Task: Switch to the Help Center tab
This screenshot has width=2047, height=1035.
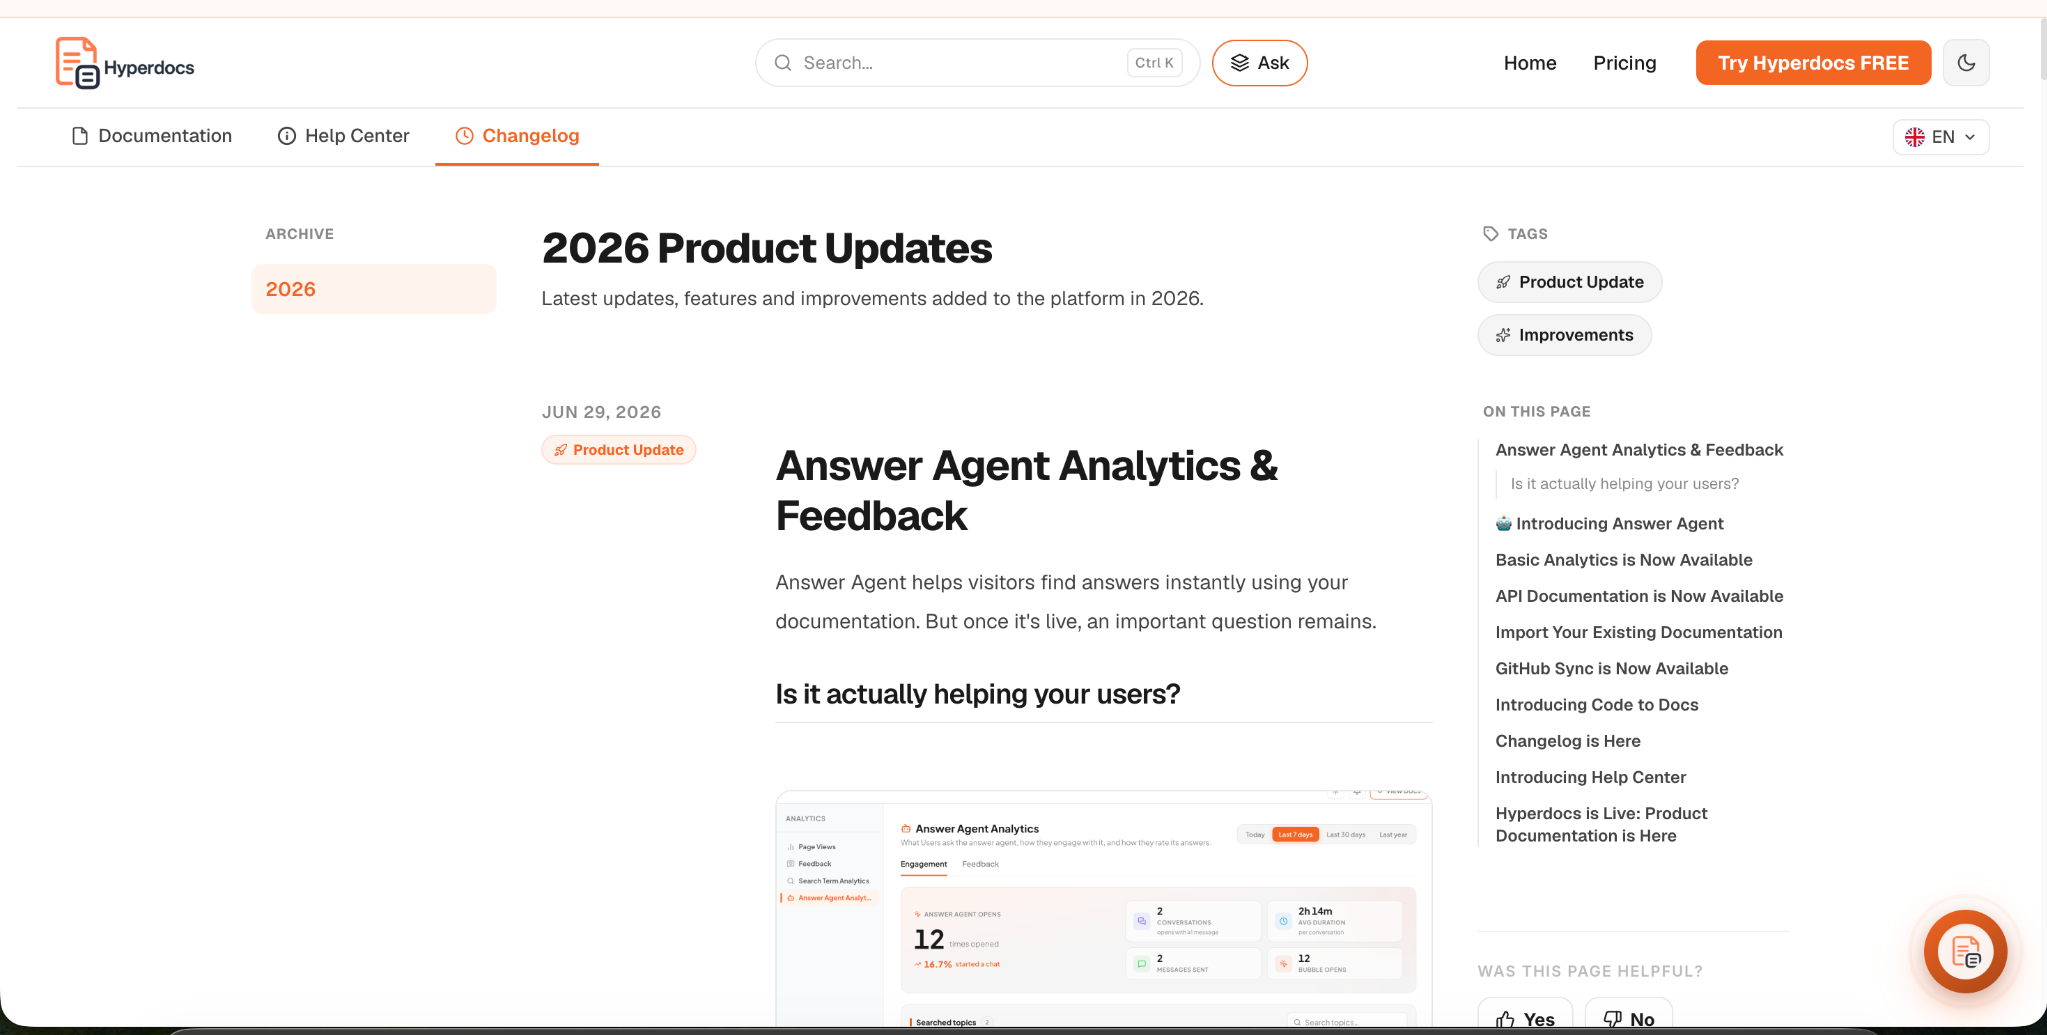Action: (343, 136)
